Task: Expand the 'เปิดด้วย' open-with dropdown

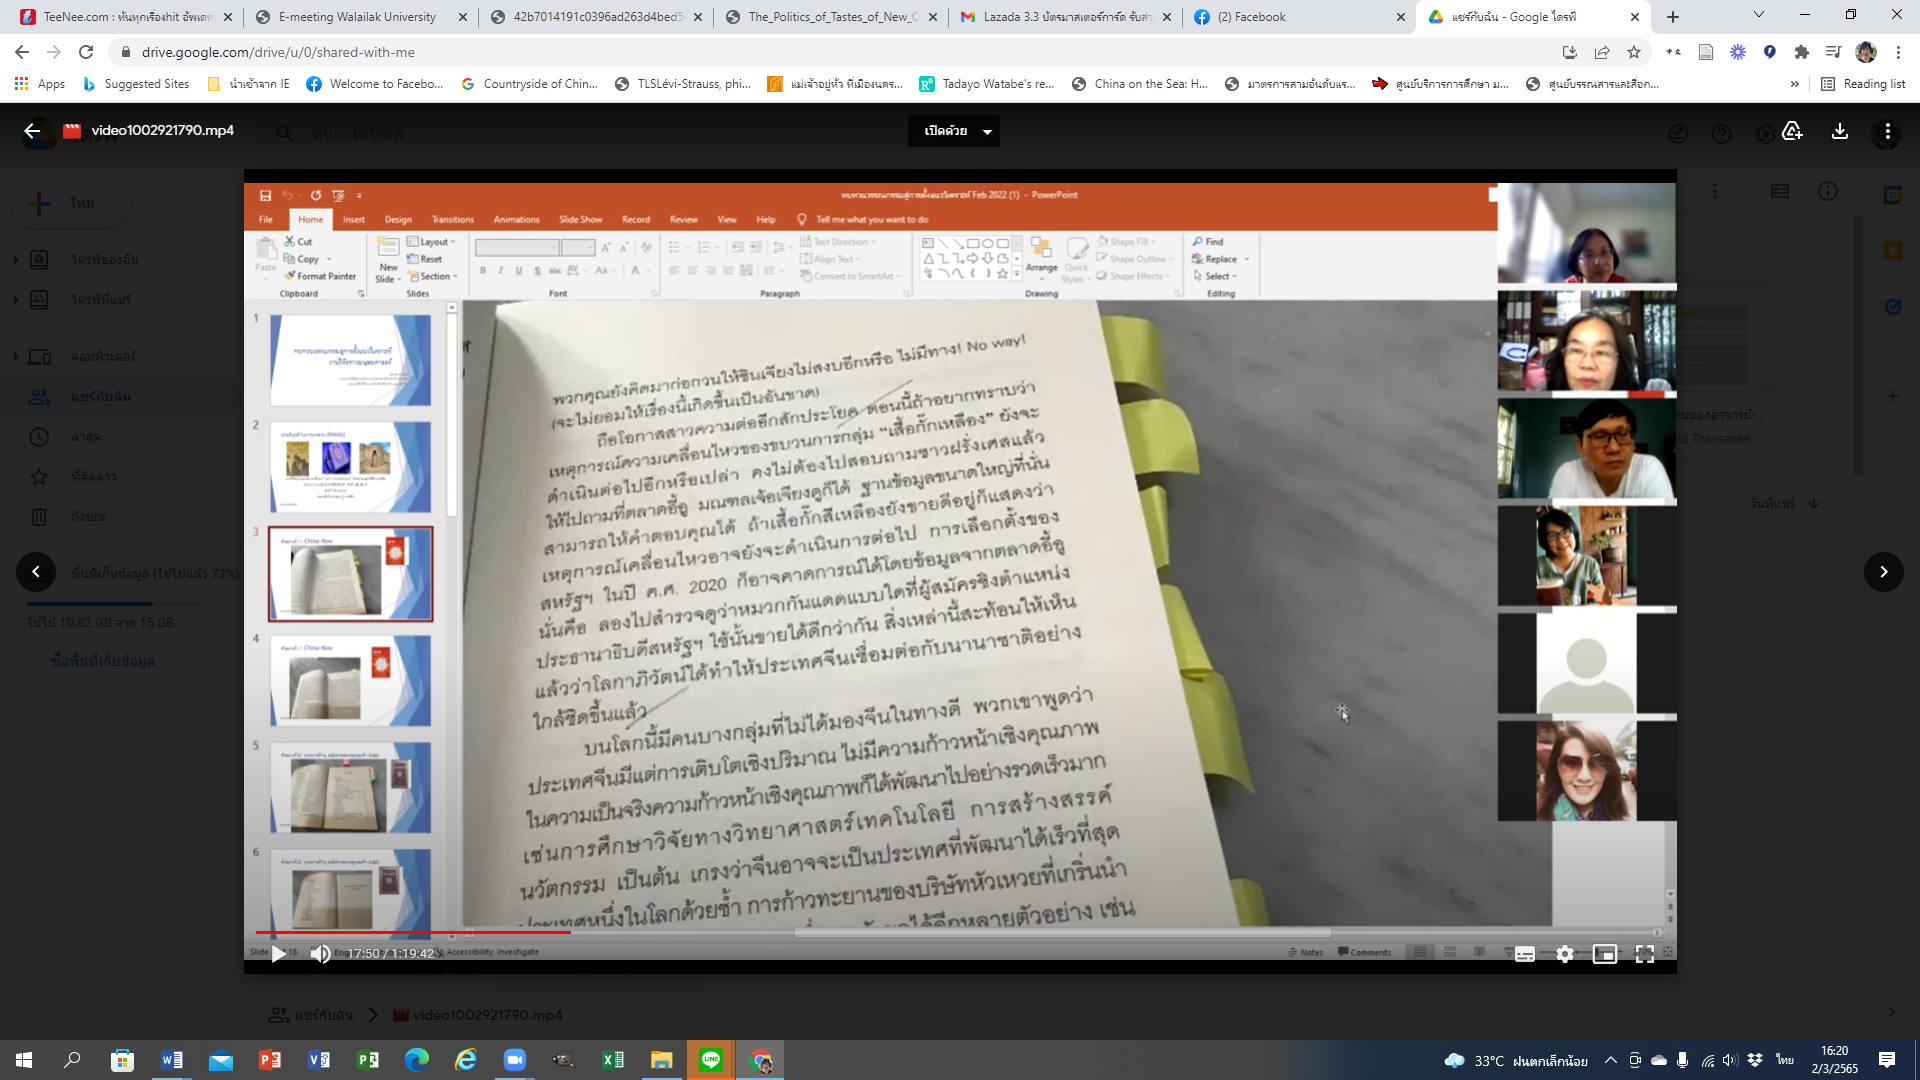Action: point(953,131)
